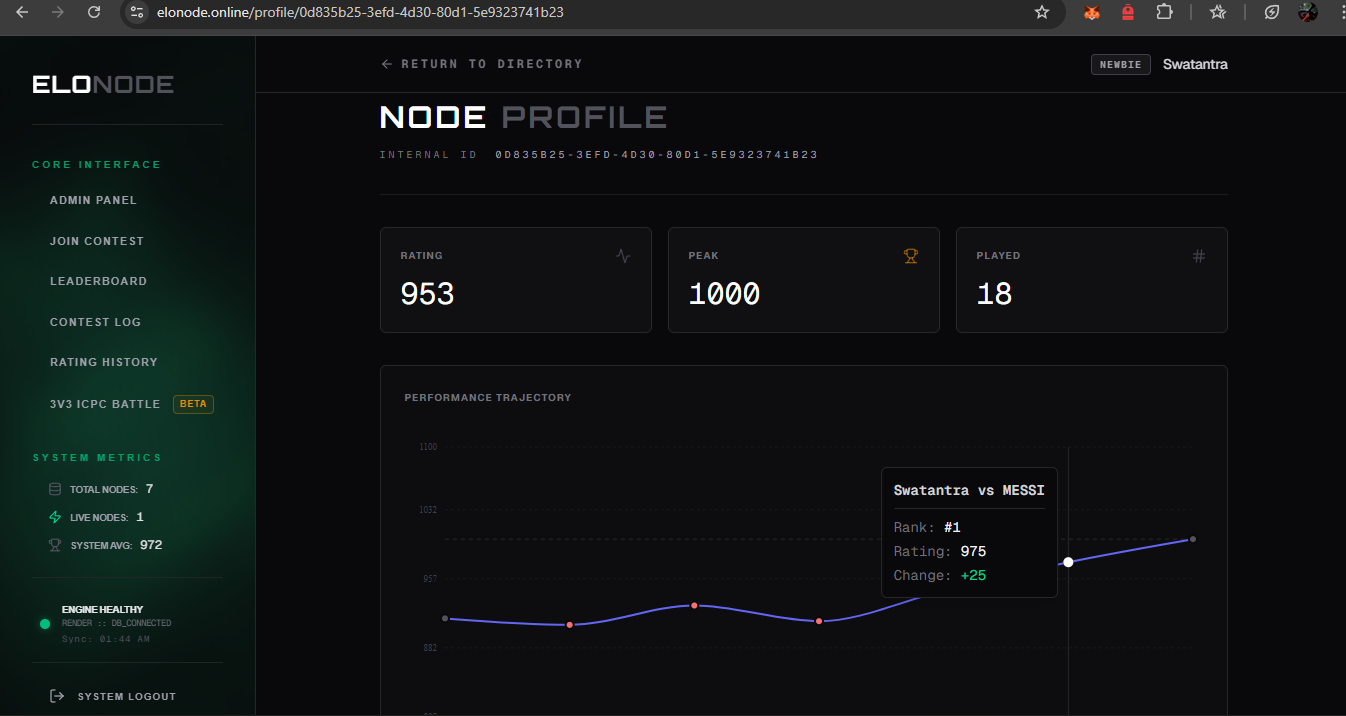
Task: Click the tooltip Rating value 975
Action: (x=973, y=551)
